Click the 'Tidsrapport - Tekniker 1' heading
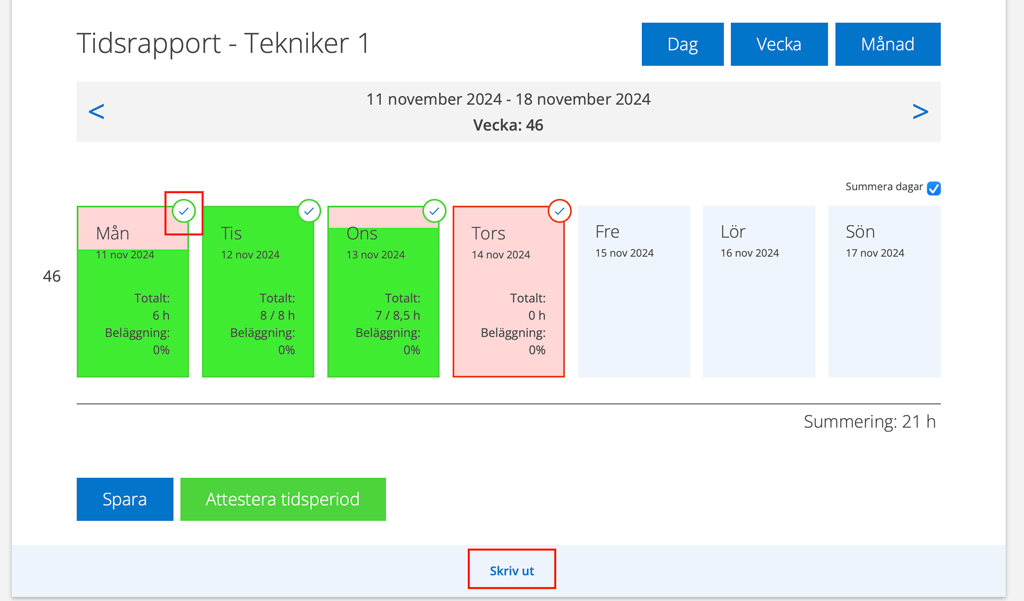The height and width of the screenshot is (601, 1024). coord(223,44)
